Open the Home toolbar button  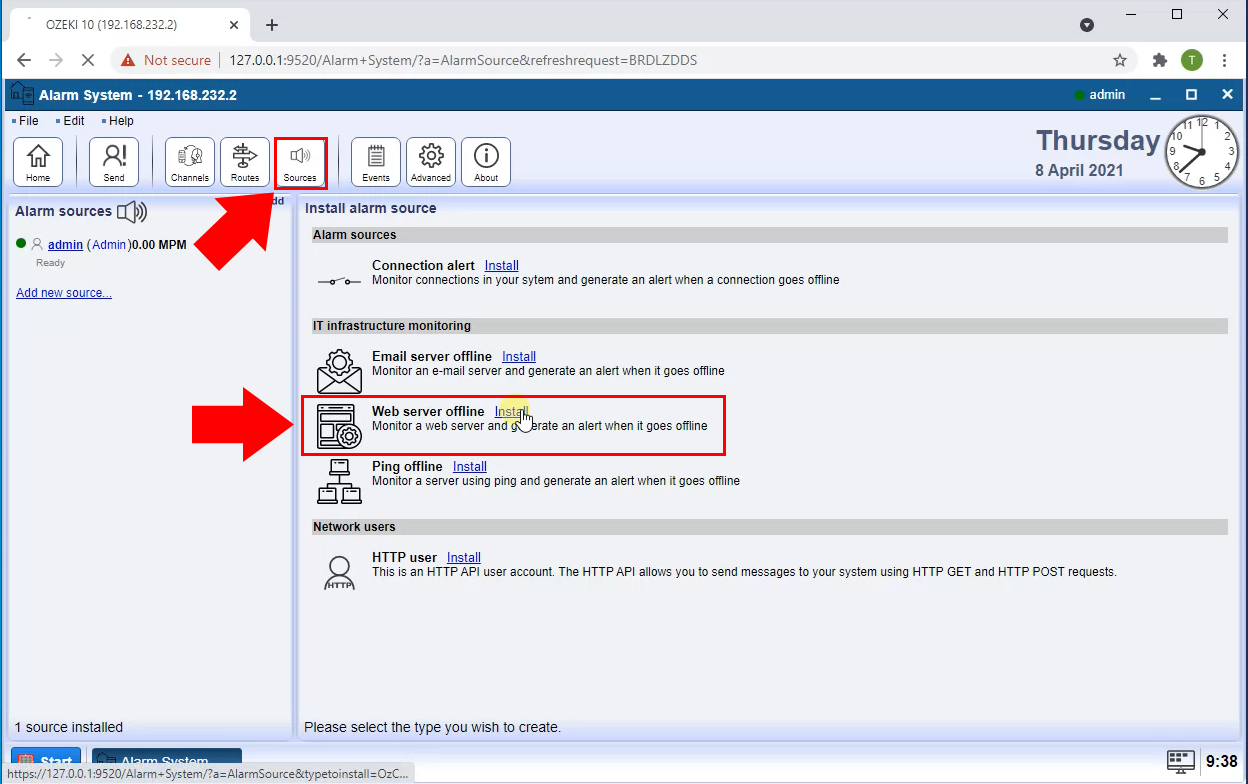point(38,162)
